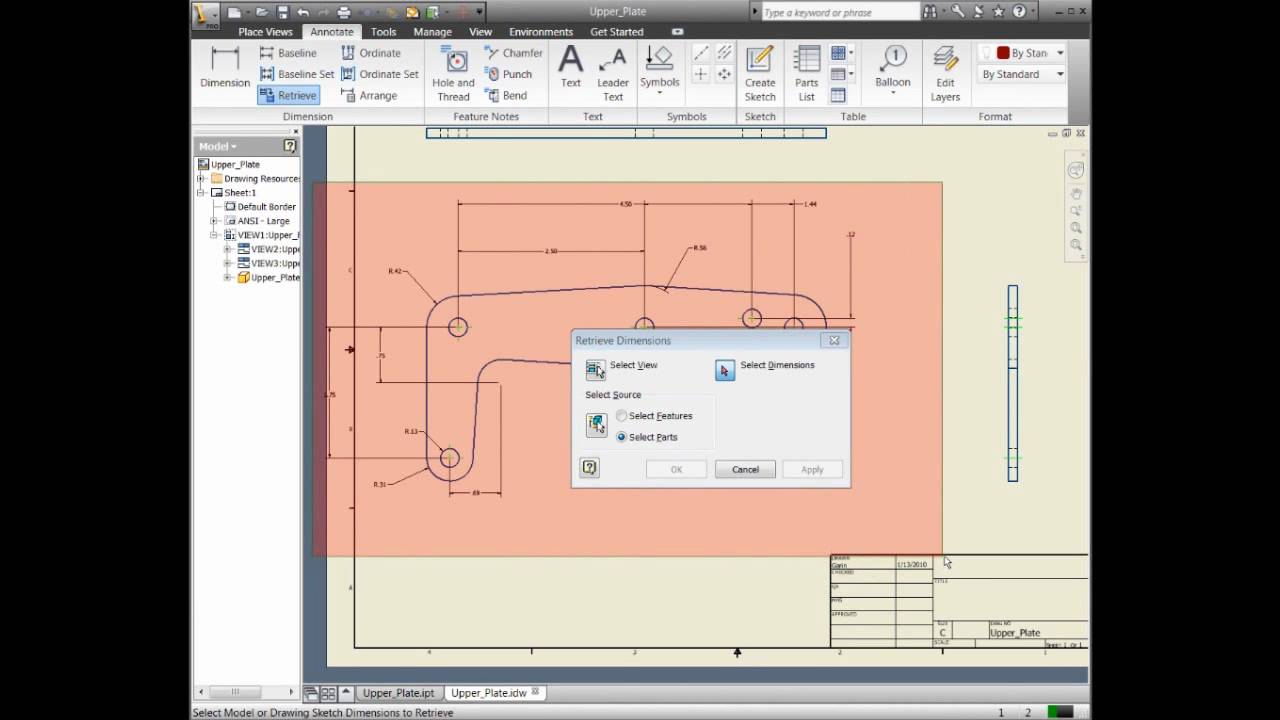This screenshot has width=1280, height=720.
Task: Select the Select Features radio button
Action: coord(622,416)
